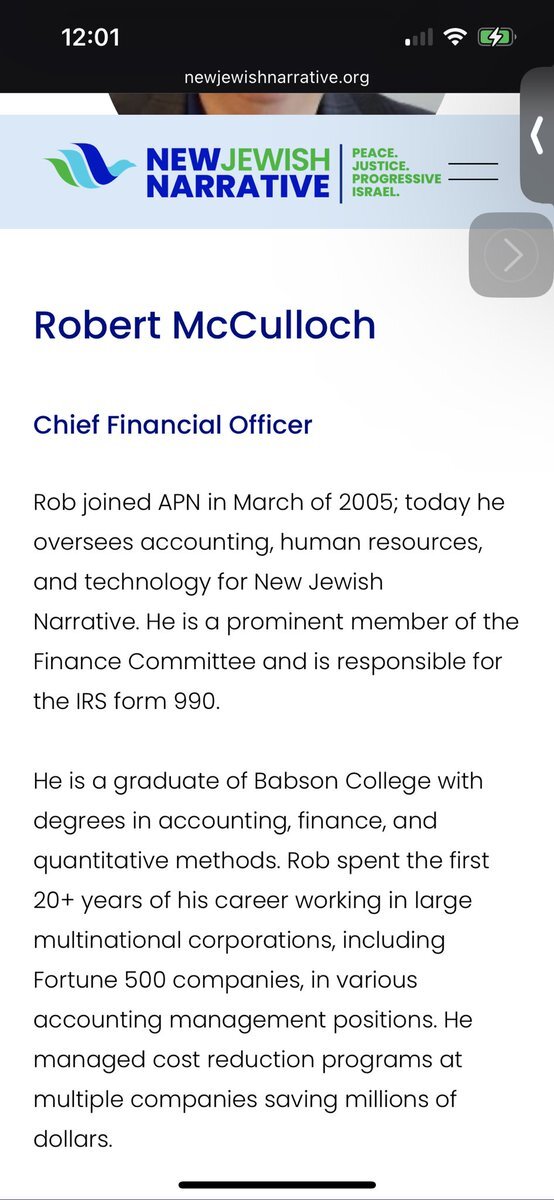Tap the circular right arrow button

(512, 255)
